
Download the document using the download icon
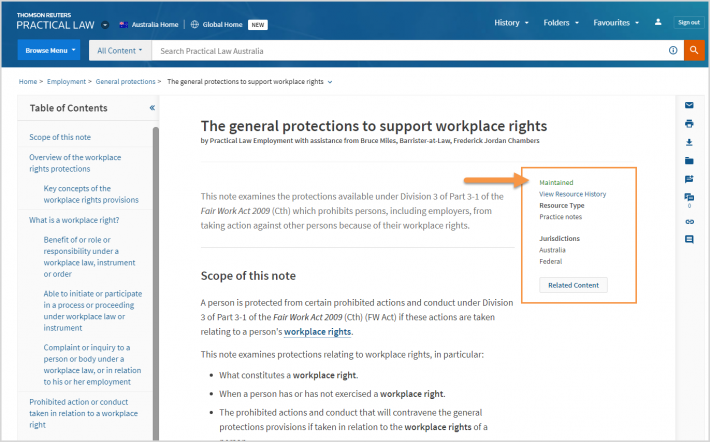click(689, 142)
